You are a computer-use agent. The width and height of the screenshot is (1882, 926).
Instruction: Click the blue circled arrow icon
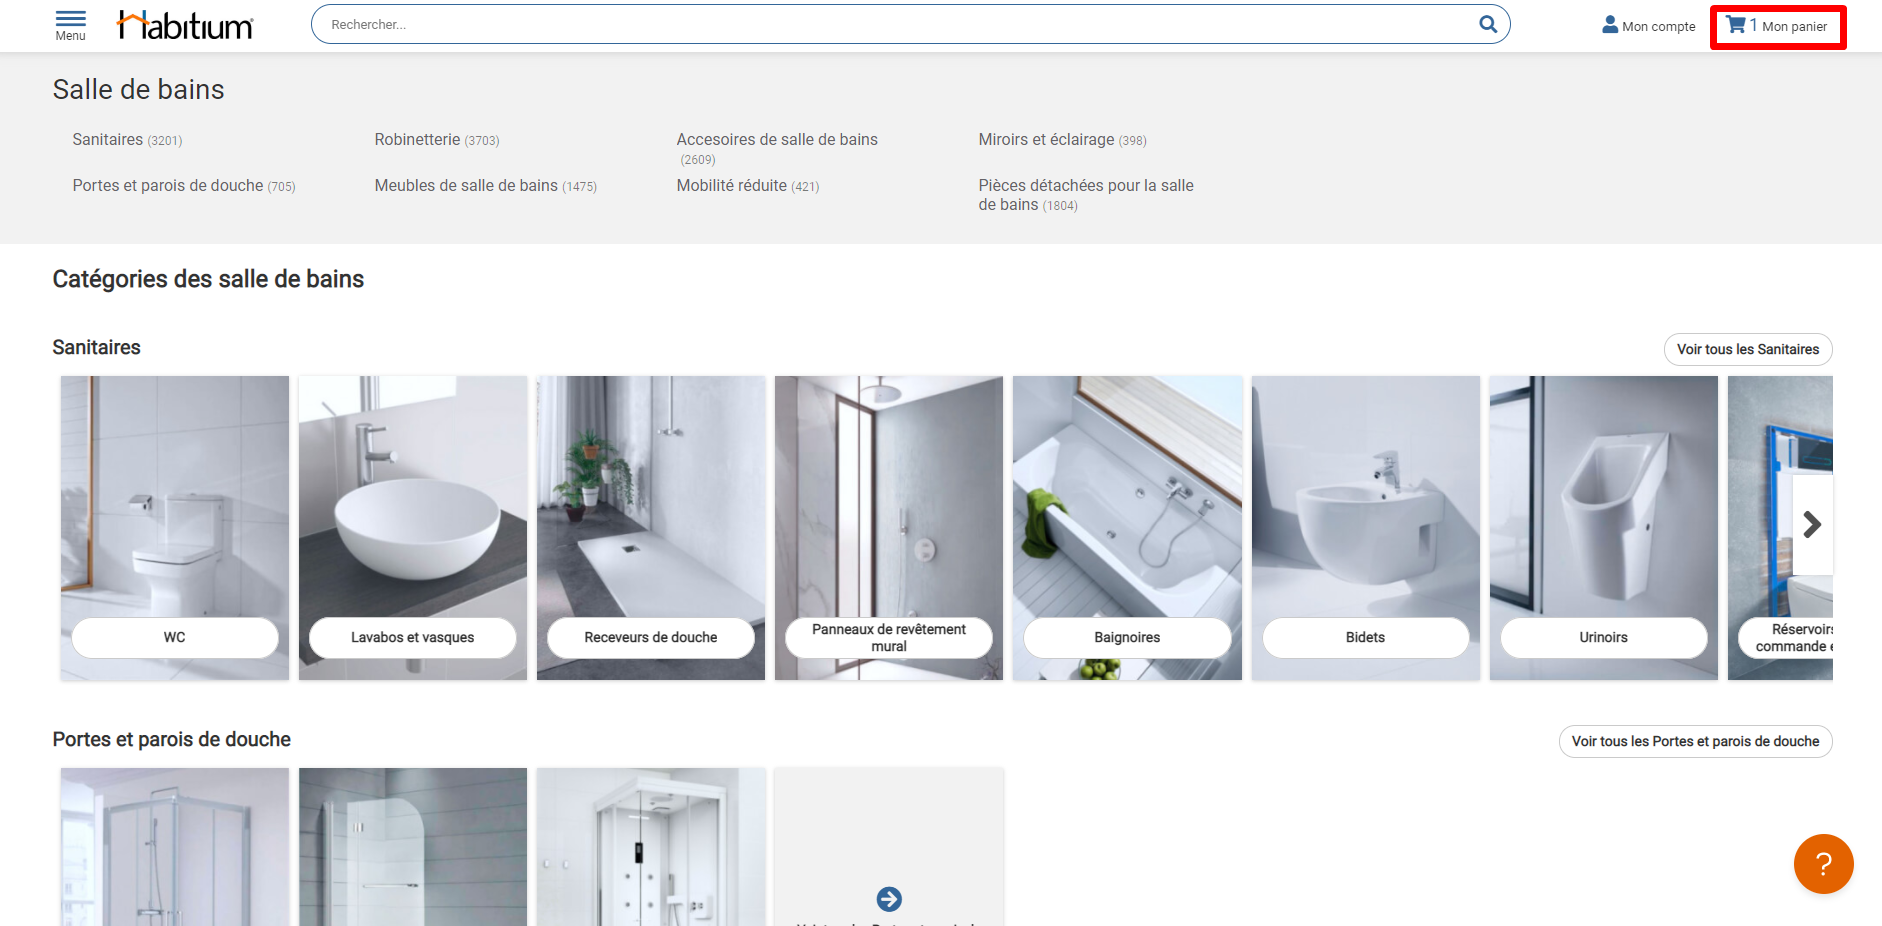(889, 899)
